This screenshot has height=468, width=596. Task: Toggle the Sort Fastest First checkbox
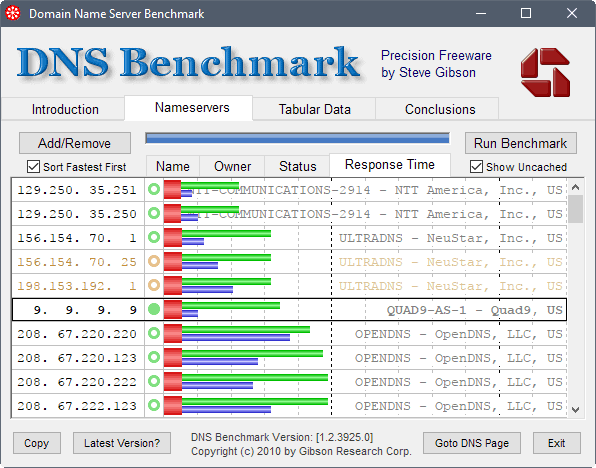point(33,167)
